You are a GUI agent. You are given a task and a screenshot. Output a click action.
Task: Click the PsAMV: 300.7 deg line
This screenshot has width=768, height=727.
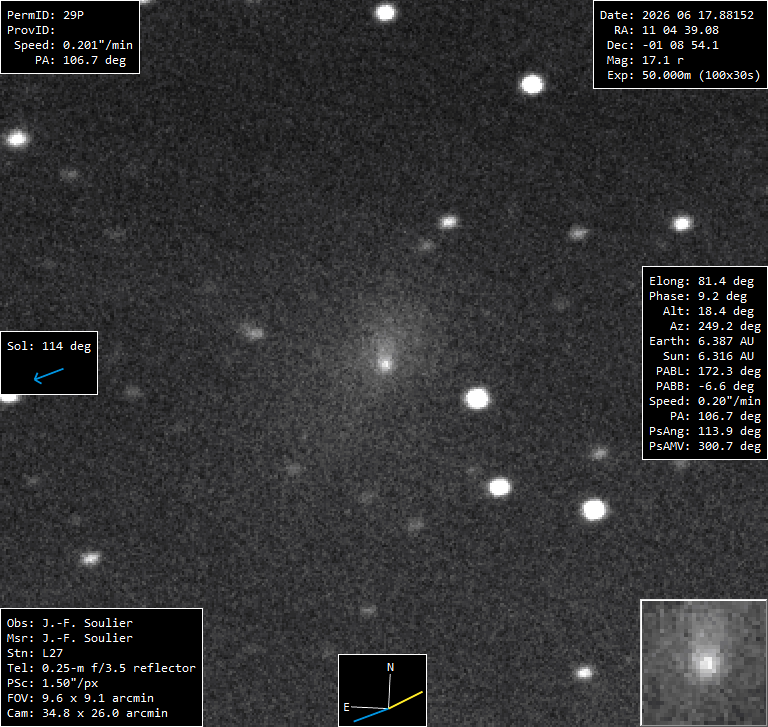[x=705, y=446]
